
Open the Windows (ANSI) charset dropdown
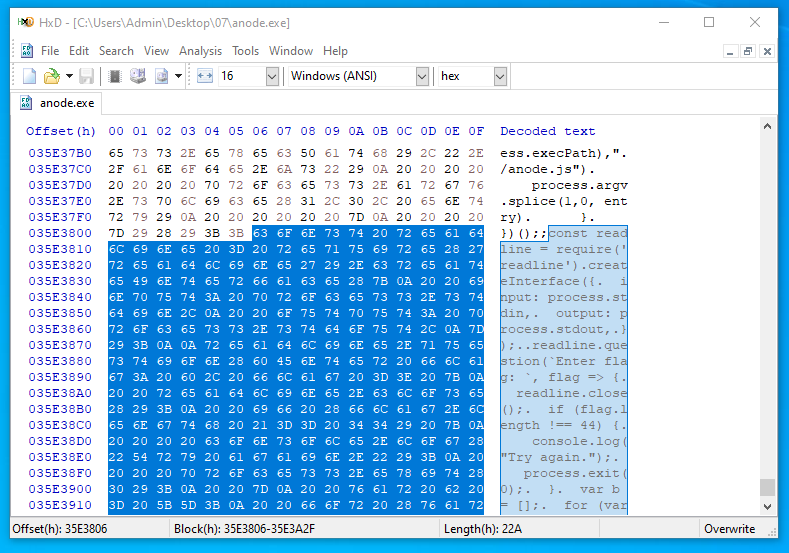(422, 76)
